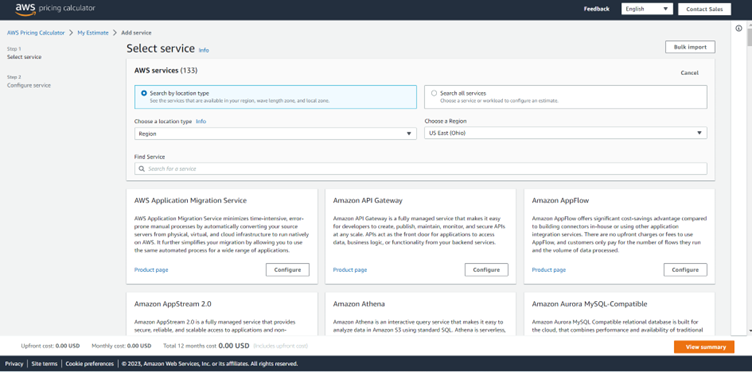
Task: Click Configure for Amazon API Gateway
Action: pos(486,270)
